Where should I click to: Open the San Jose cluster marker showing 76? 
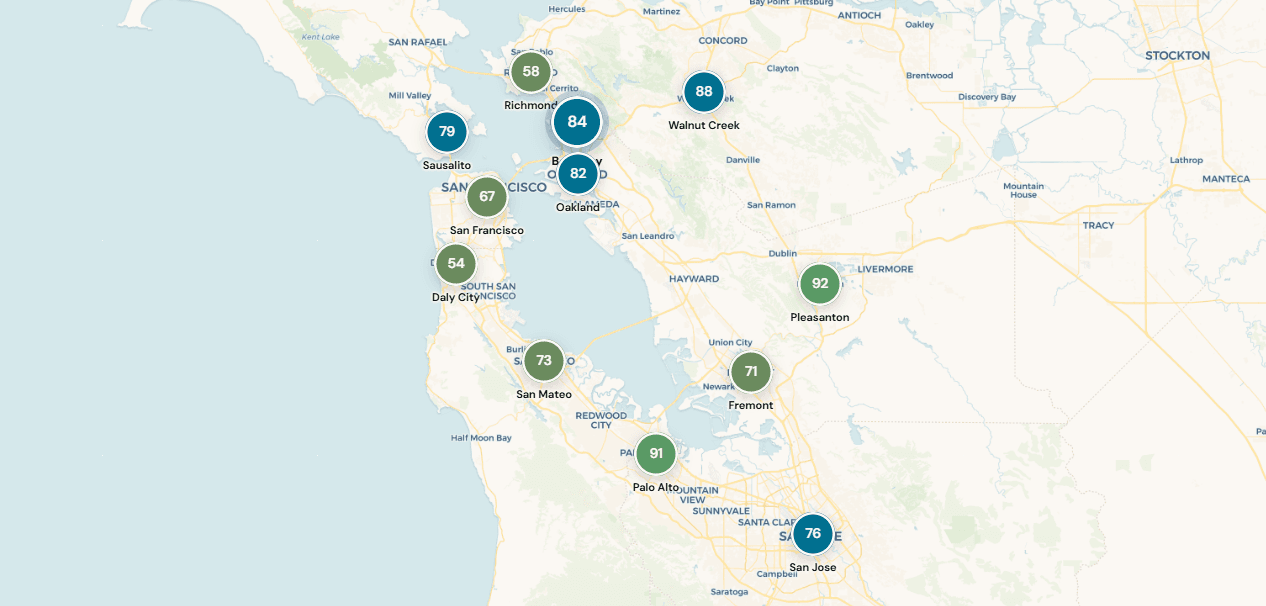click(812, 533)
